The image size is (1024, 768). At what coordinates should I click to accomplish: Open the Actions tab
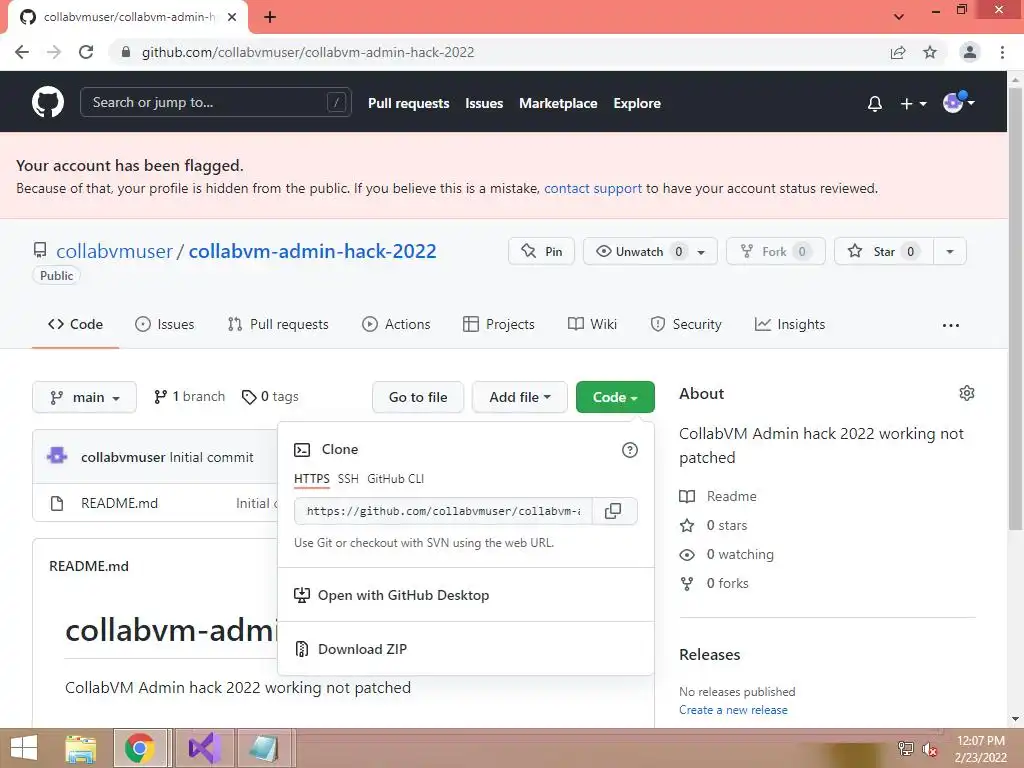(x=396, y=325)
